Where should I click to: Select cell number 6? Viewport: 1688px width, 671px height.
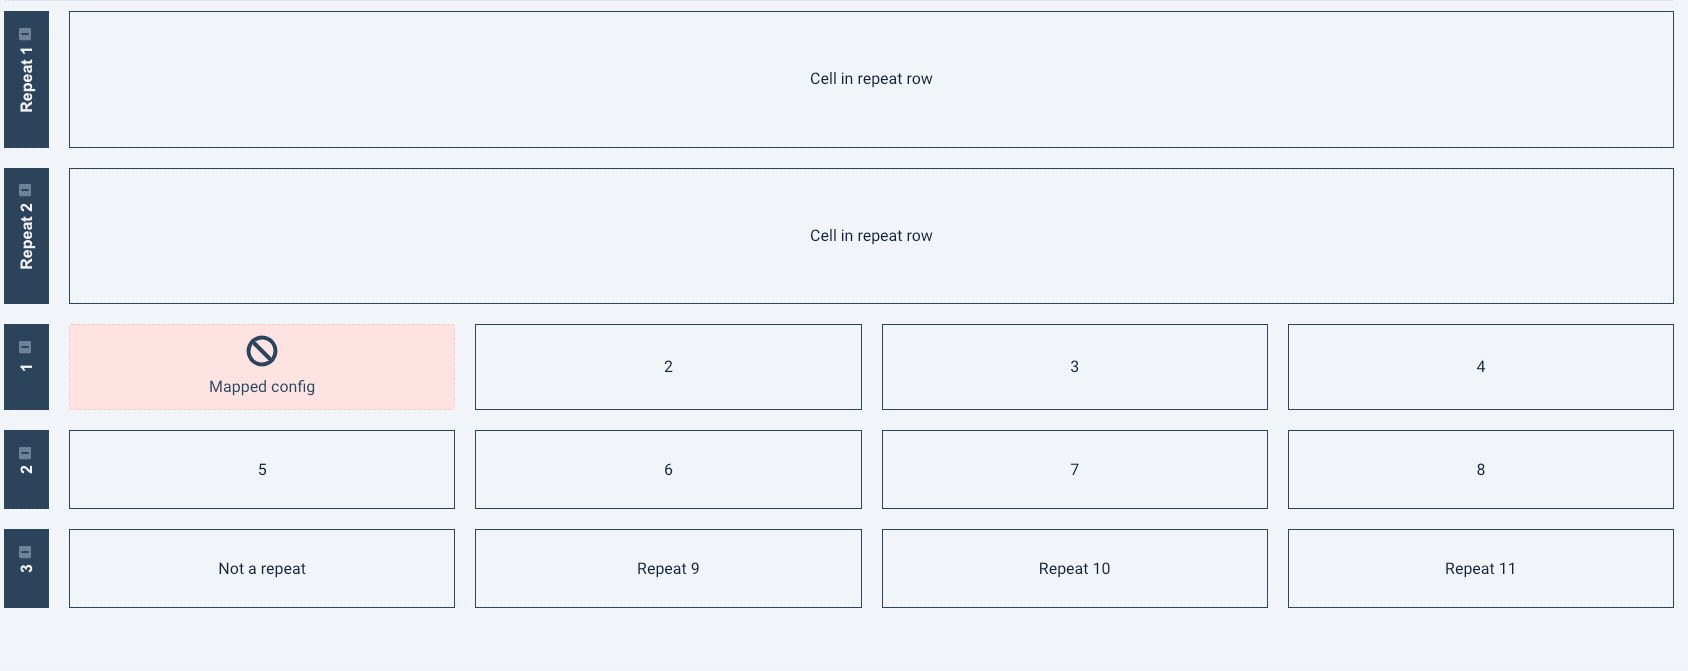[x=668, y=469]
